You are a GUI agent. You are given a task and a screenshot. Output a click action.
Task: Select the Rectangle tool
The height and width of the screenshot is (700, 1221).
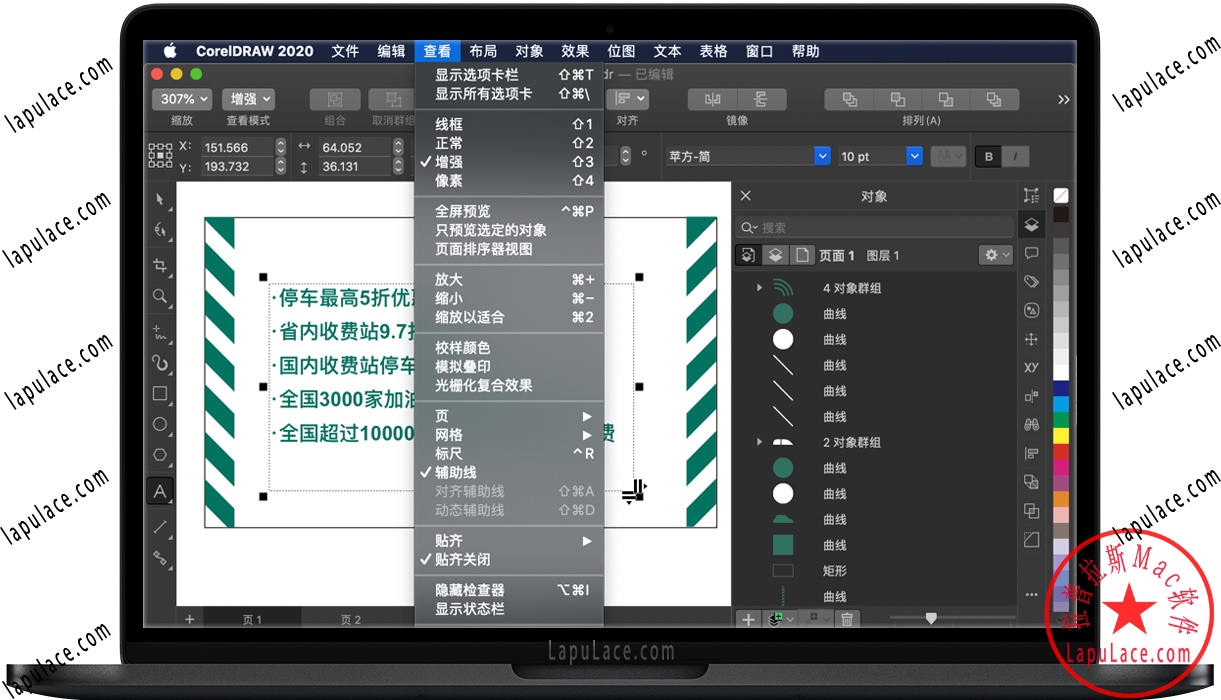[x=160, y=393]
